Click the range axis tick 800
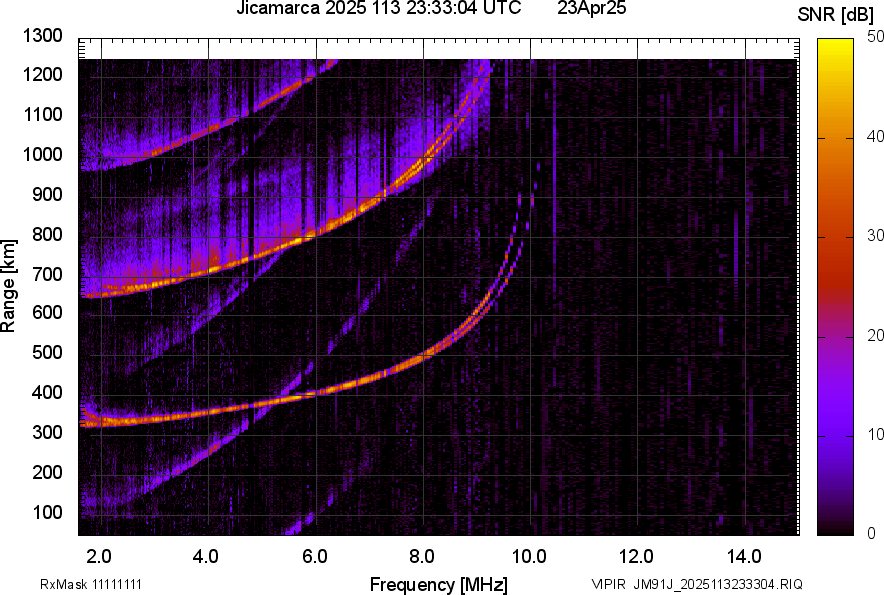This screenshot has height=595, width=884. pyautogui.click(x=47, y=233)
